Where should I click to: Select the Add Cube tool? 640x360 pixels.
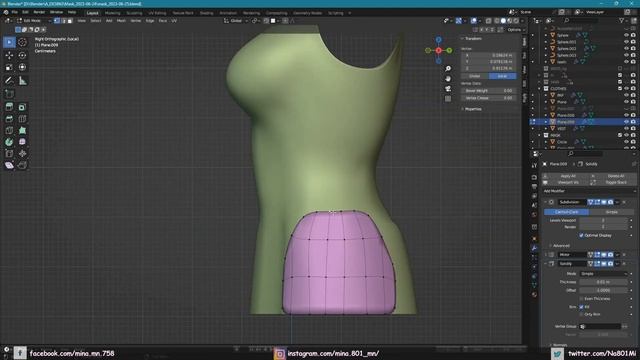9,94
